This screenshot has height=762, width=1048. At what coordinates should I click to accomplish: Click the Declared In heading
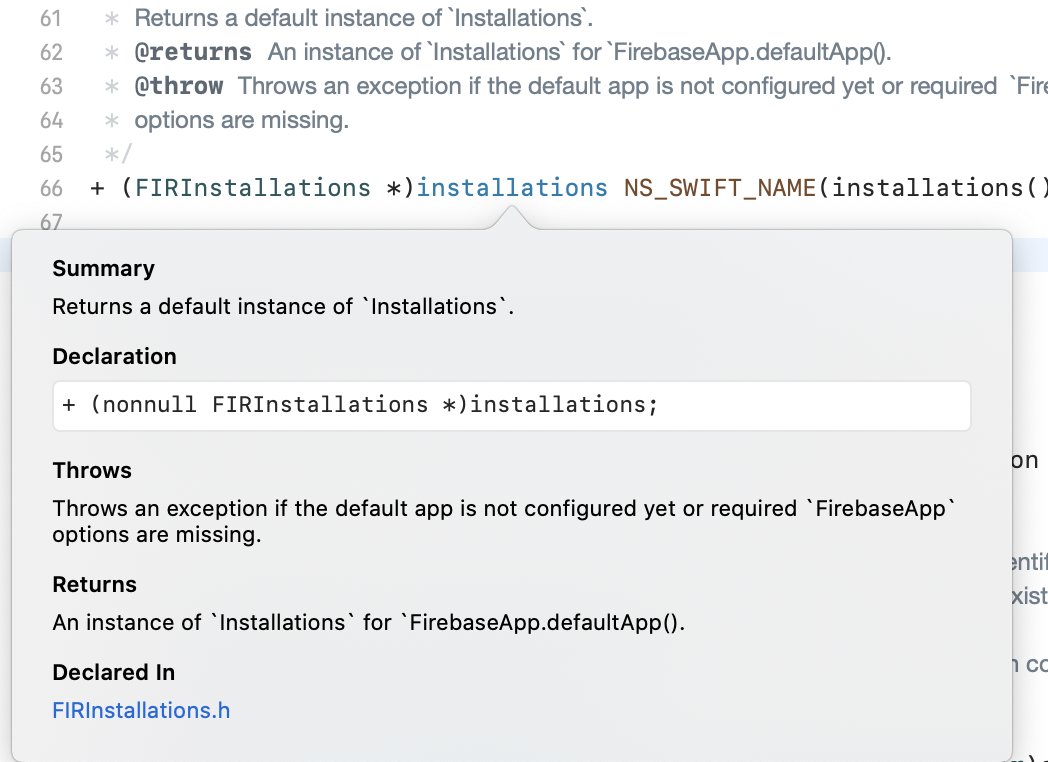pyautogui.click(x=113, y=673)
